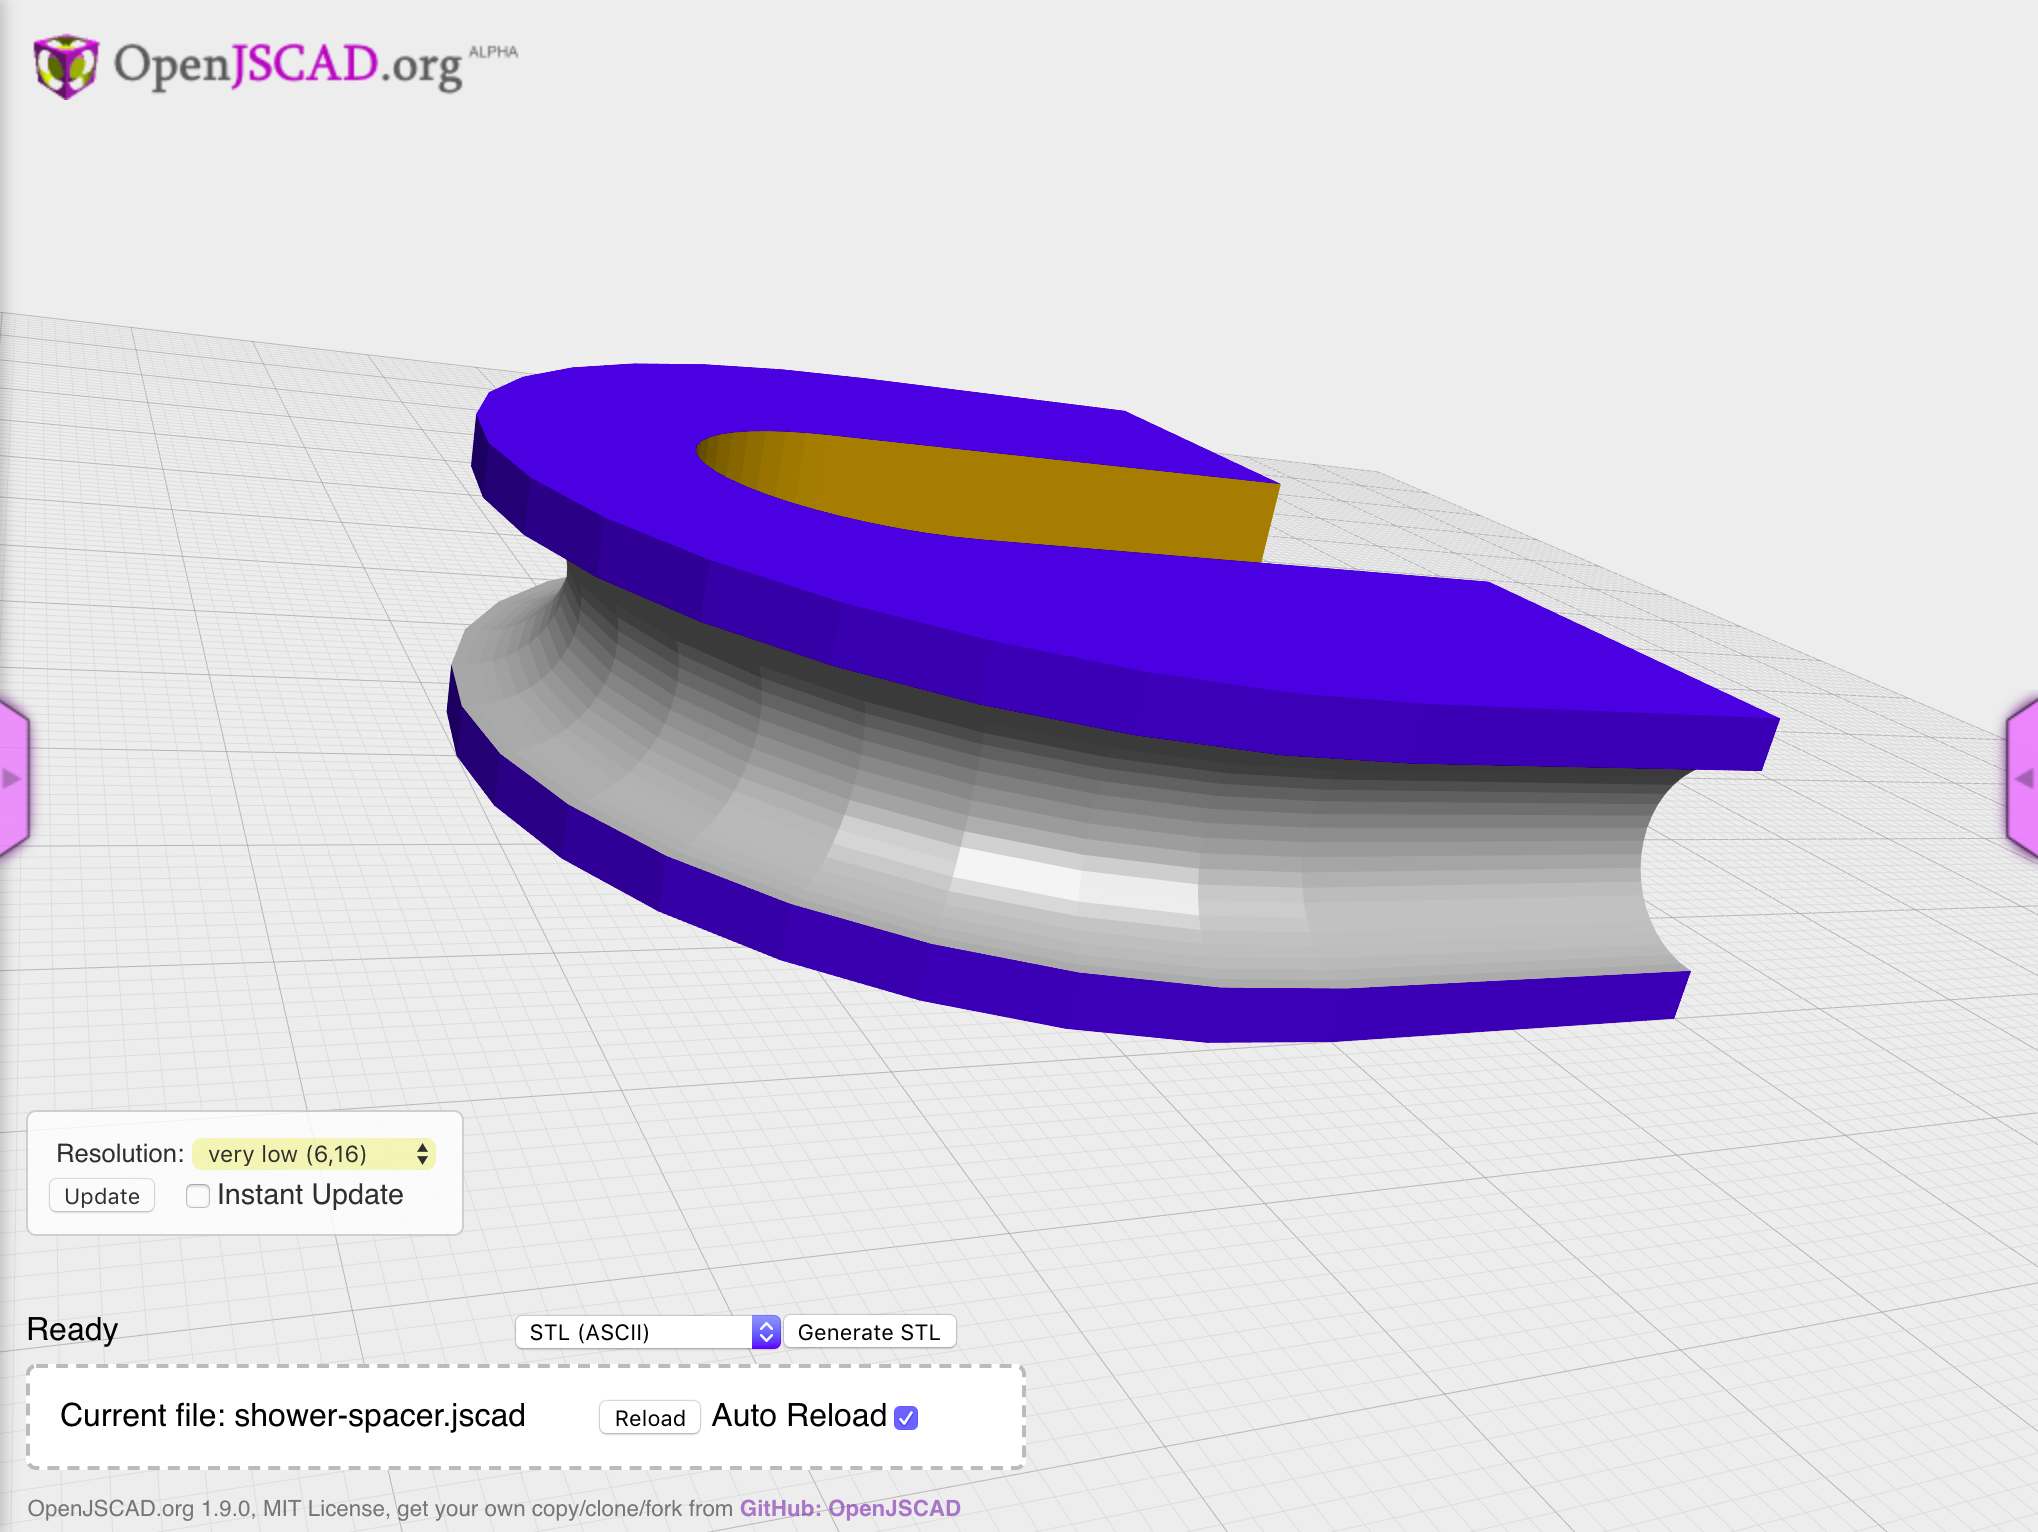Screen dimensions: 2038x1532
Task: Click the Resolution stepper arrows
Action: point(422,1154)
